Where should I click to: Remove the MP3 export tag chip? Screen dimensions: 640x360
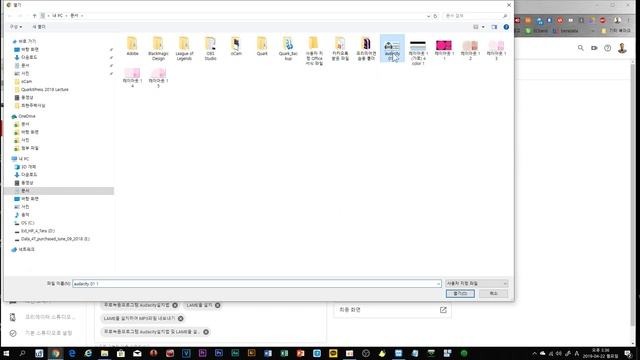pos(180,318)
